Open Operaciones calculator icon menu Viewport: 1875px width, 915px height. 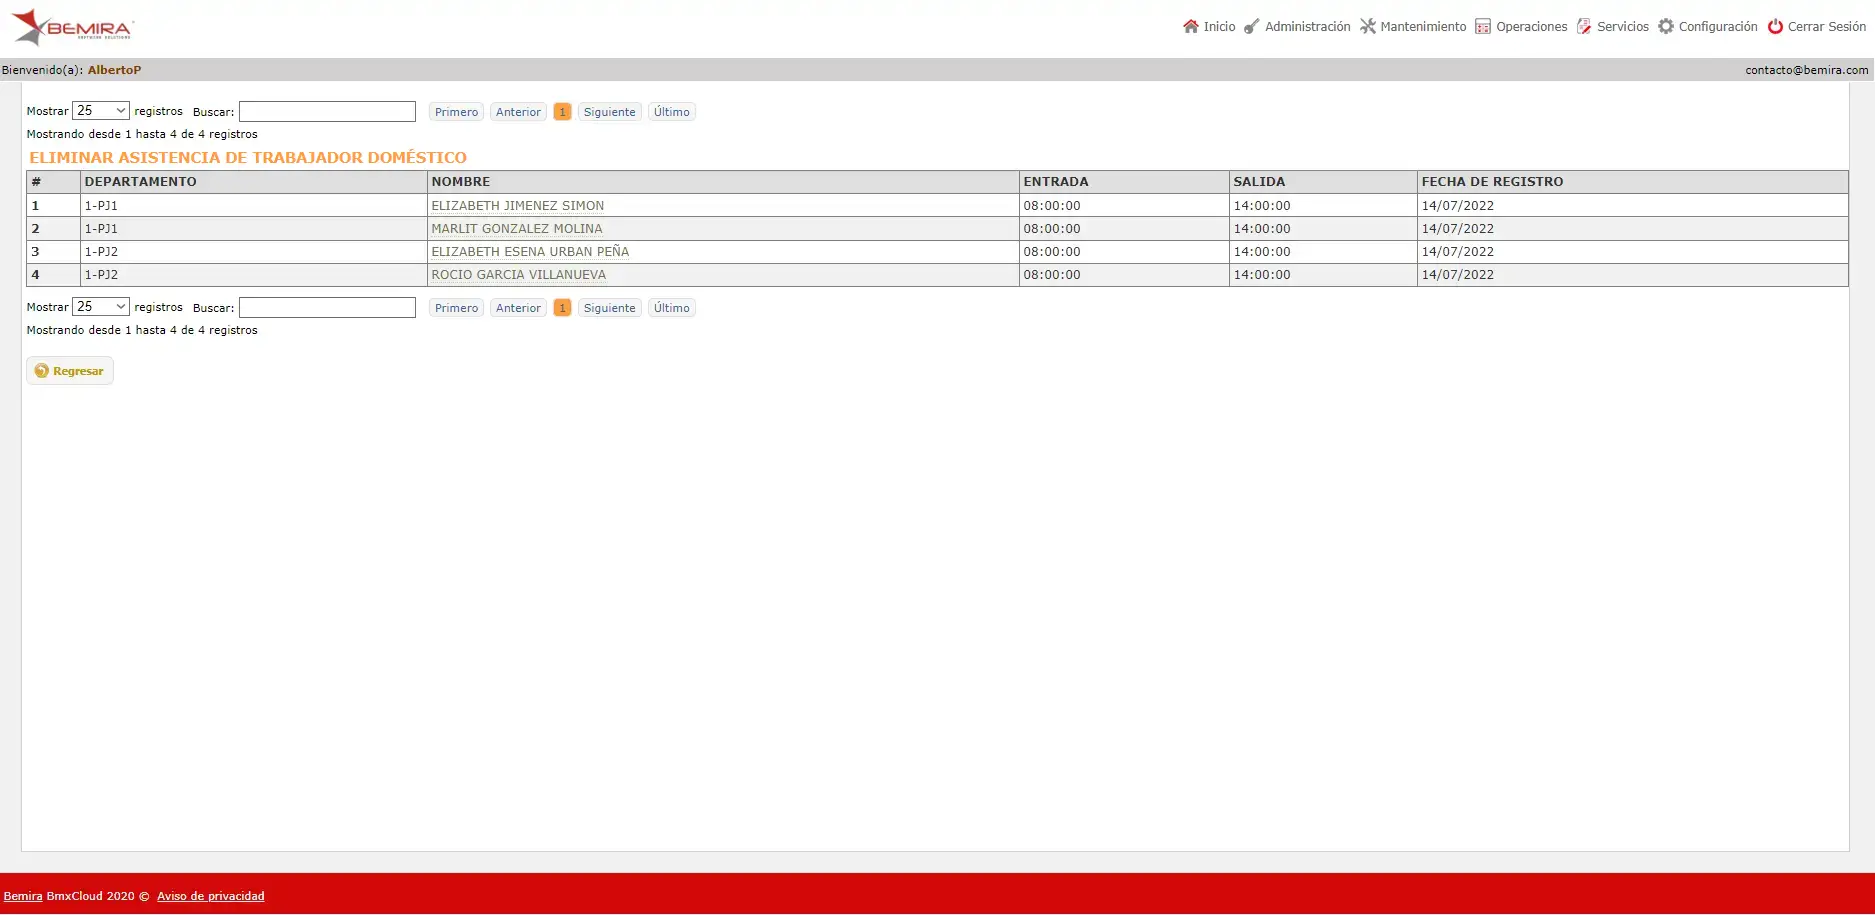[1482, 27]
